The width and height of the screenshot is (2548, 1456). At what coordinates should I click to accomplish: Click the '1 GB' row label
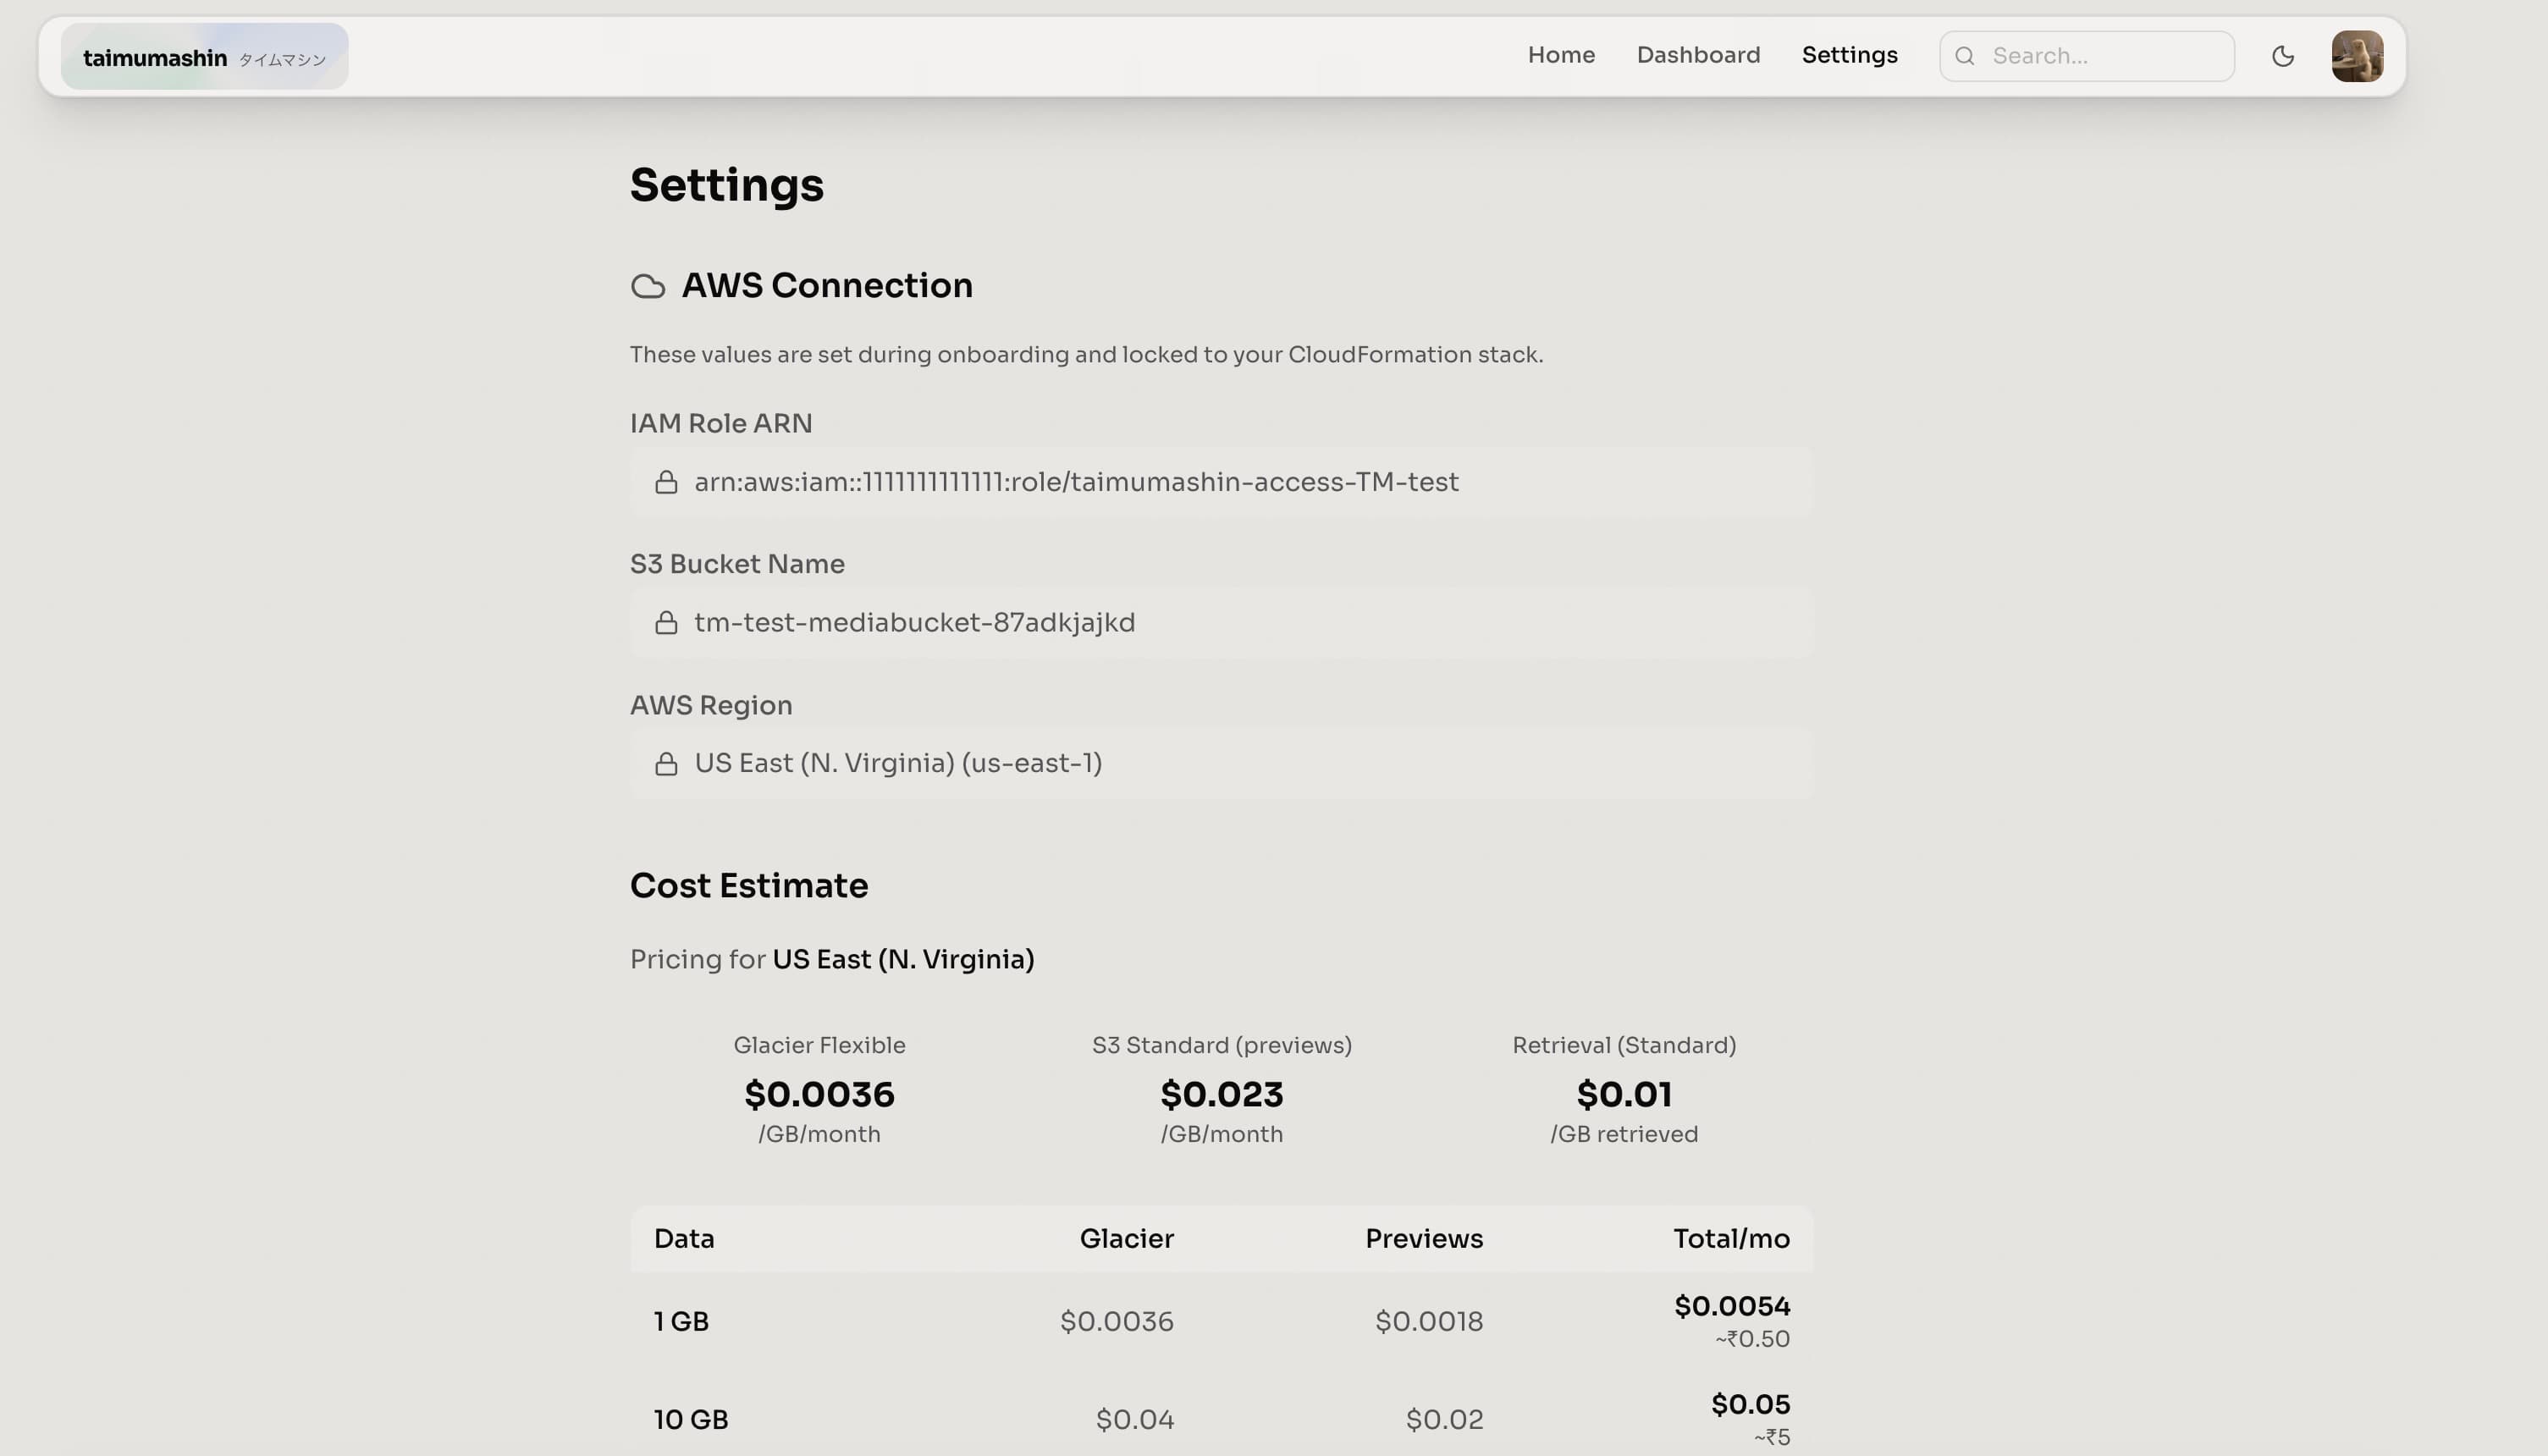(x=681, y=1322)
